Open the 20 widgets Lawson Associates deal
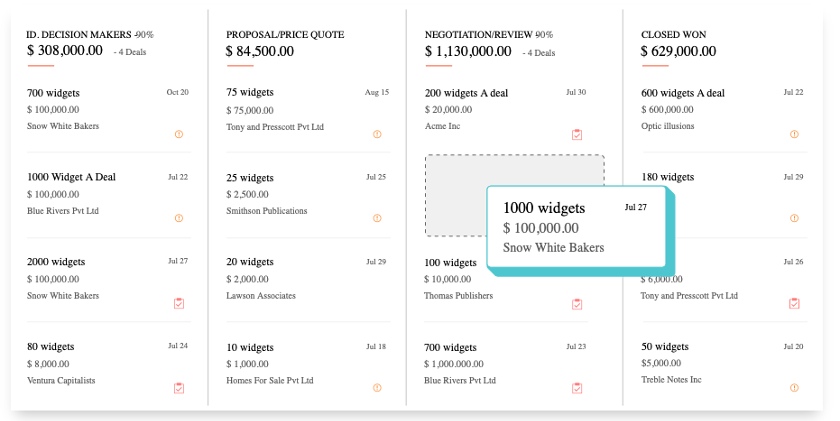The image size is (840, 421). (x=308, y=280)
